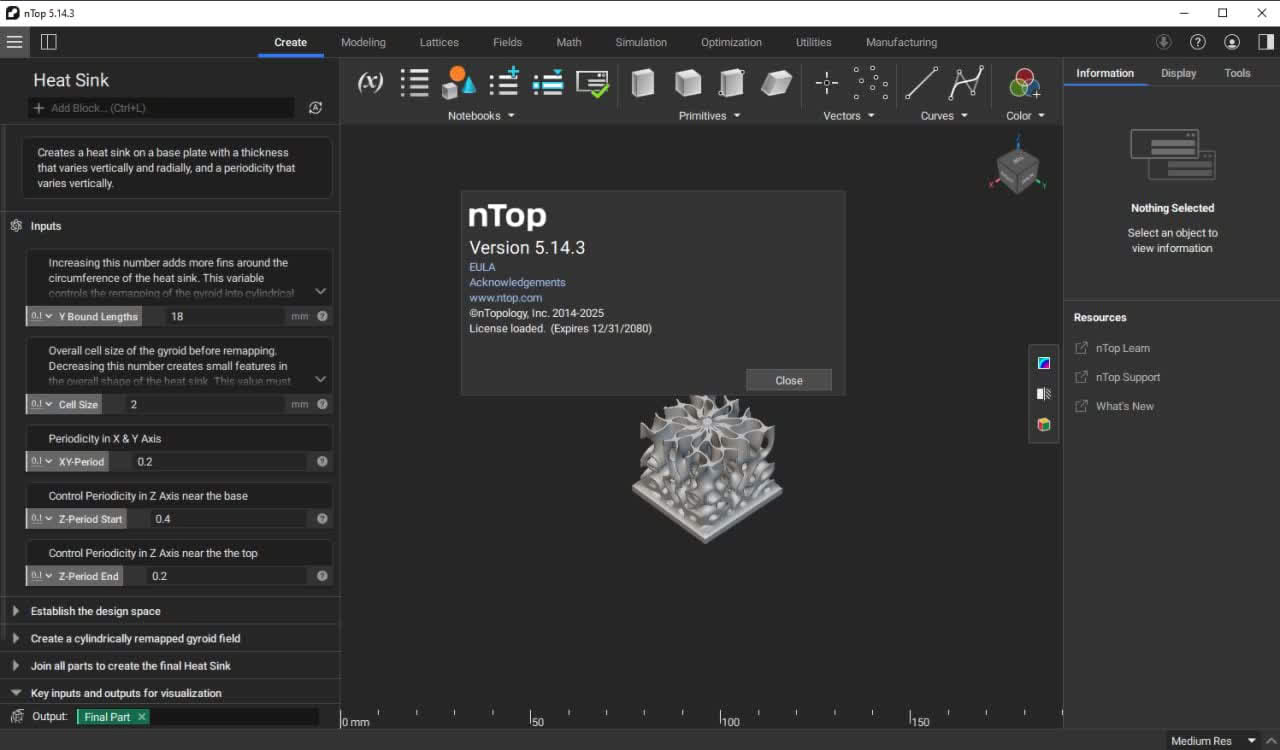Click the section view icon beside the viewport

pos(1043,394)
